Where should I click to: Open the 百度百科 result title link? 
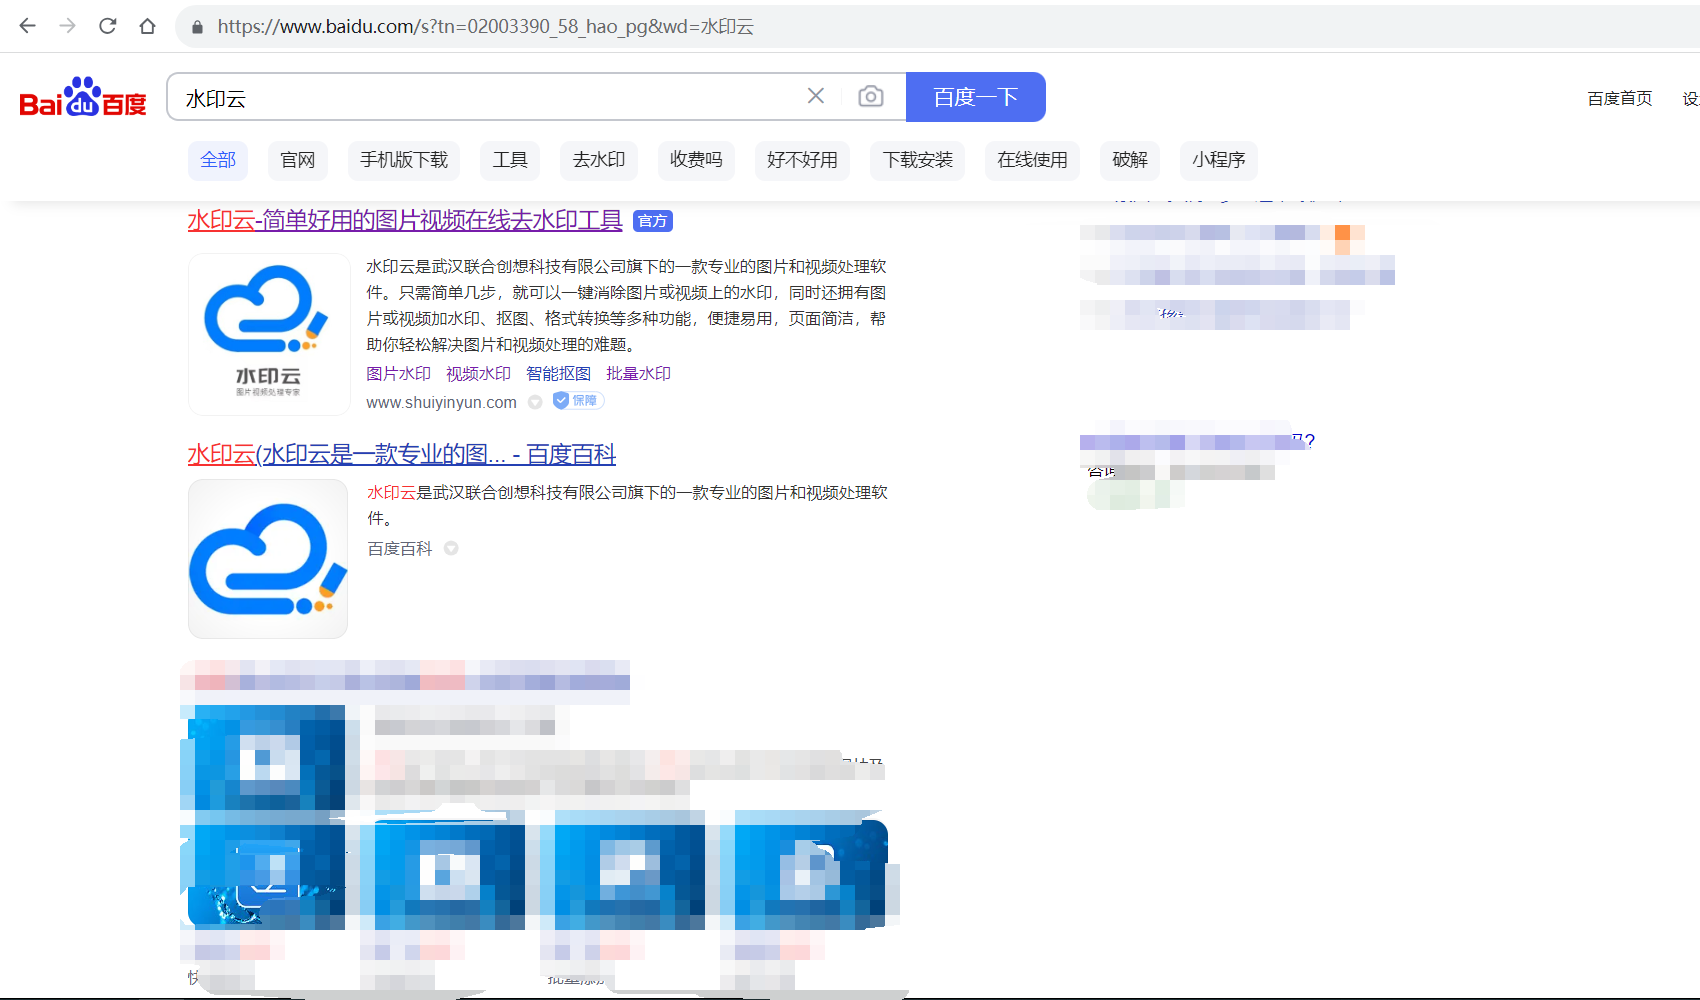(401, 454)
